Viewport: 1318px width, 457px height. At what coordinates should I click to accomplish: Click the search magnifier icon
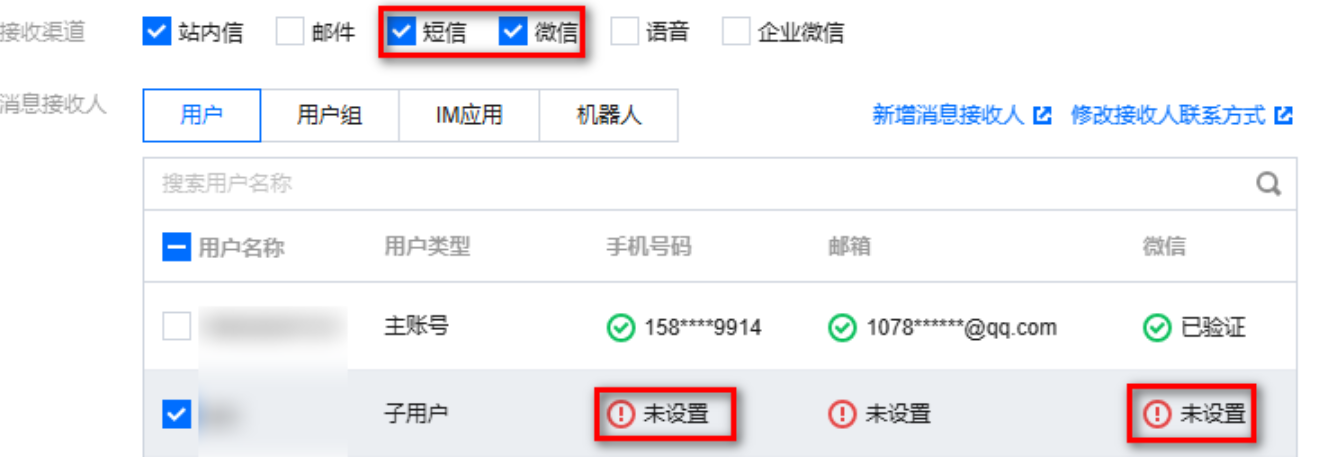pos(1268,184)
